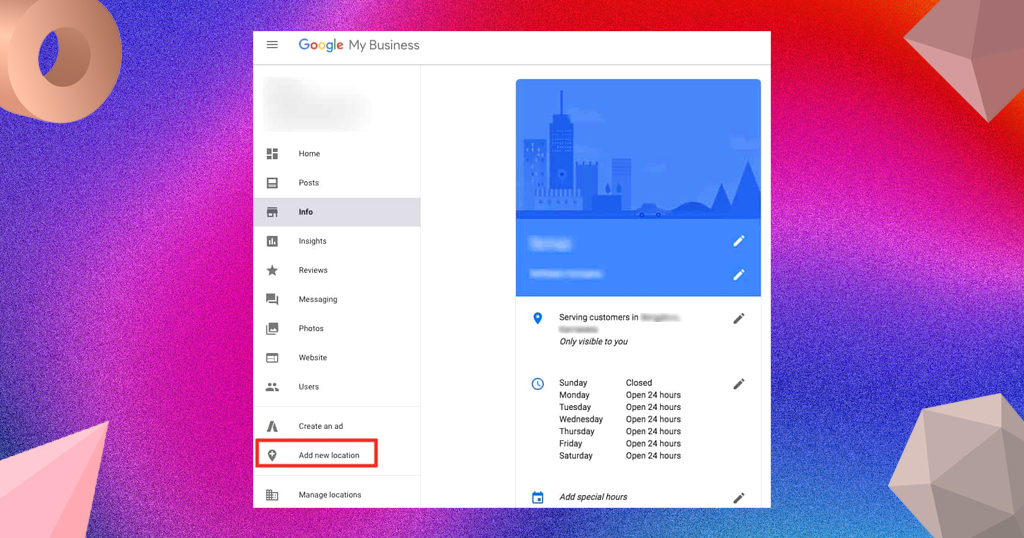
Task: Click the Google My Business logo
Action: (x=359, y=45)
